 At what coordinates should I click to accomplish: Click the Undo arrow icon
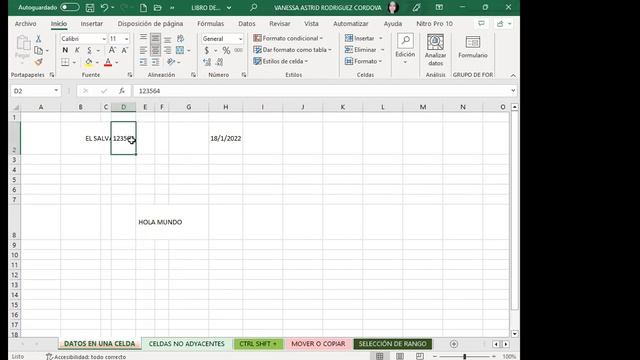pyautogui.click(x=104, y=7)
